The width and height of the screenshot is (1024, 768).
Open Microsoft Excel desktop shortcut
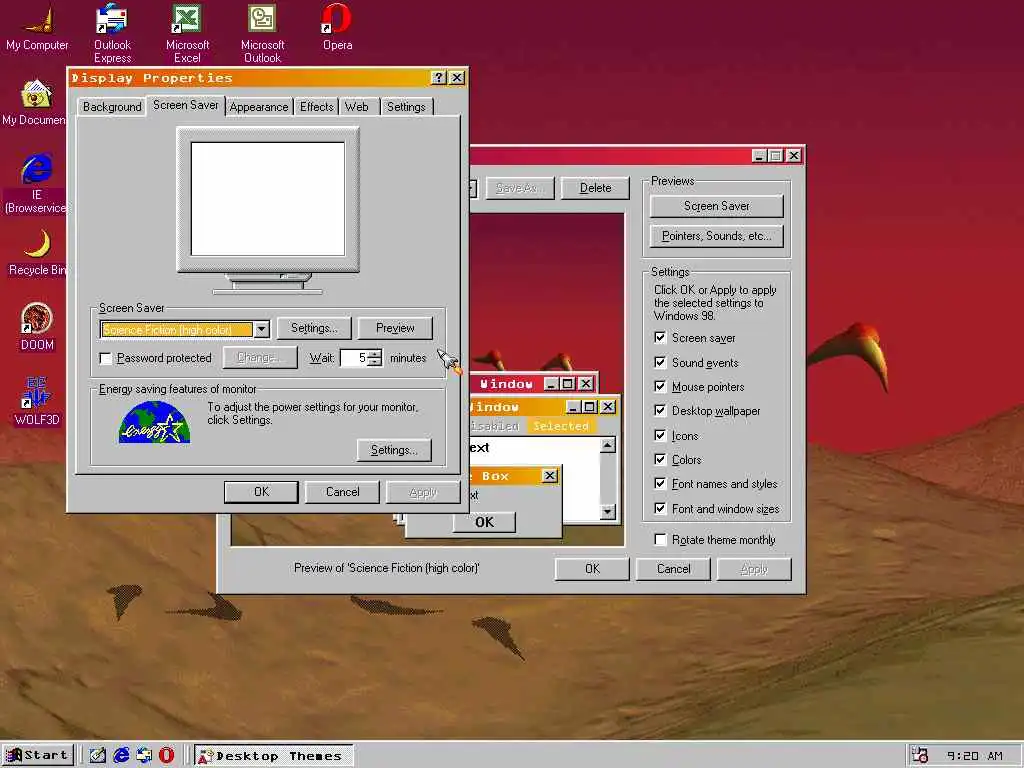point(187,33)
